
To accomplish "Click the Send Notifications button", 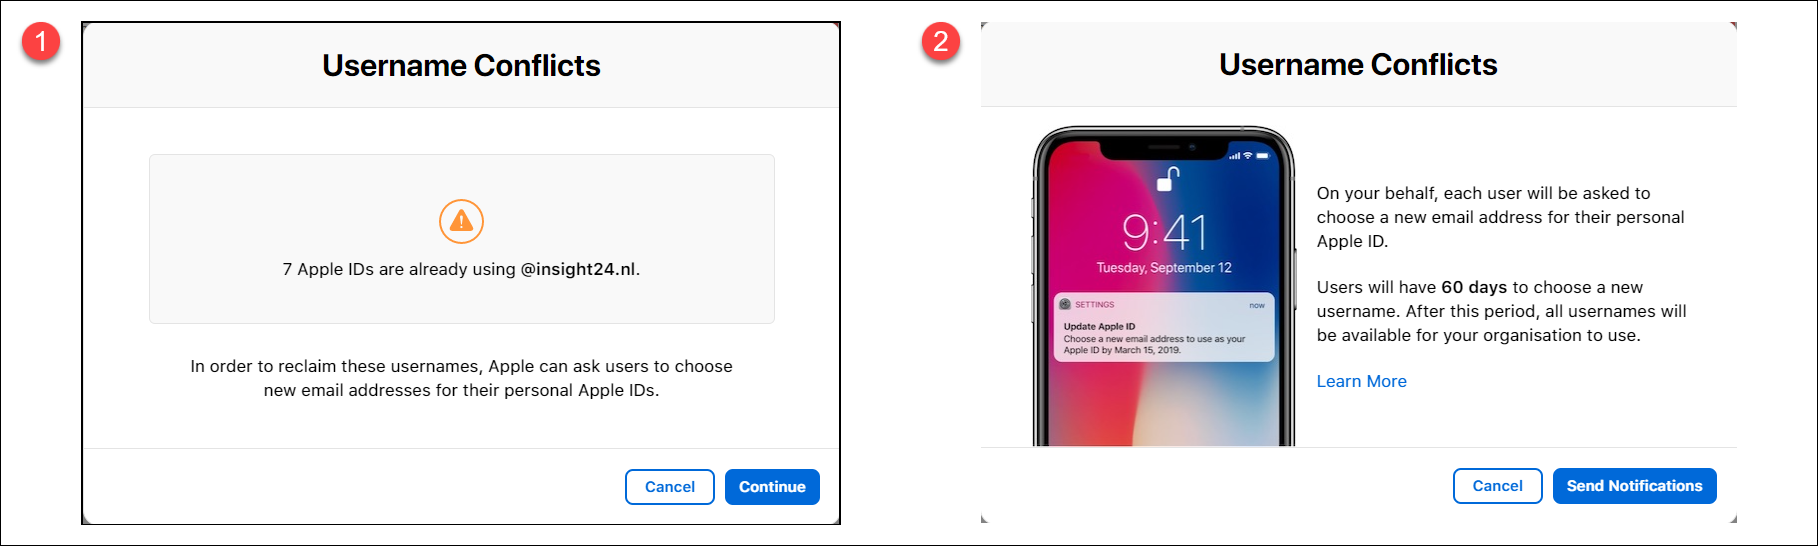I will click(x=1634, y=486).
